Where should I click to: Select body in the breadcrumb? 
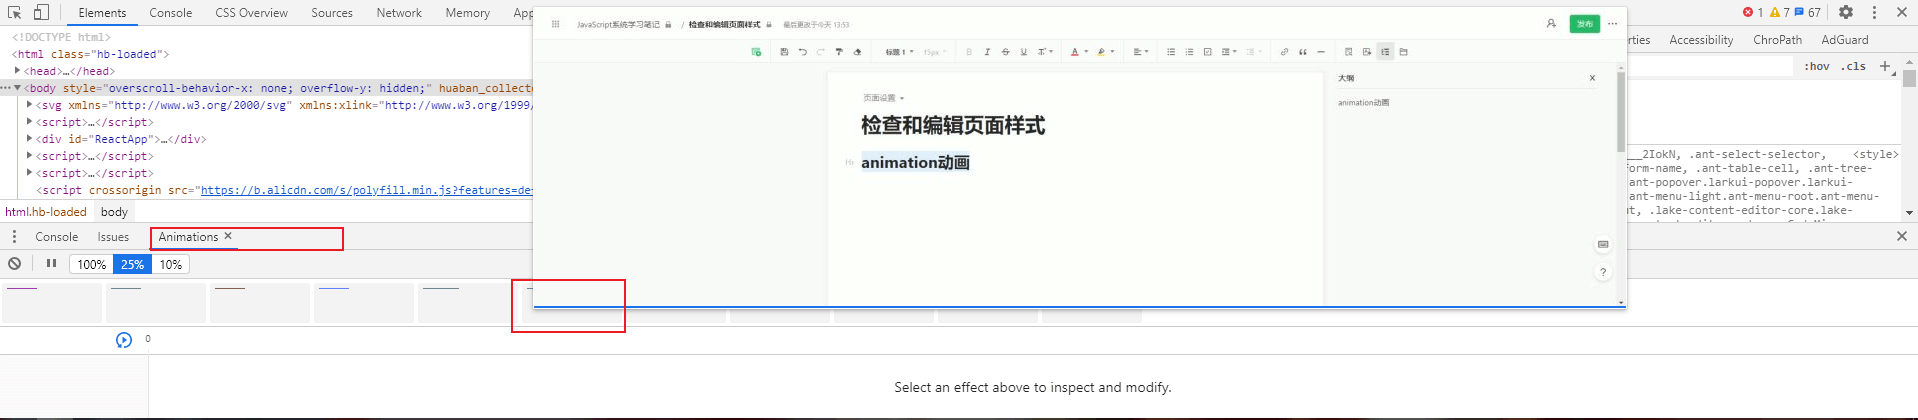click(x=114, y=212)
